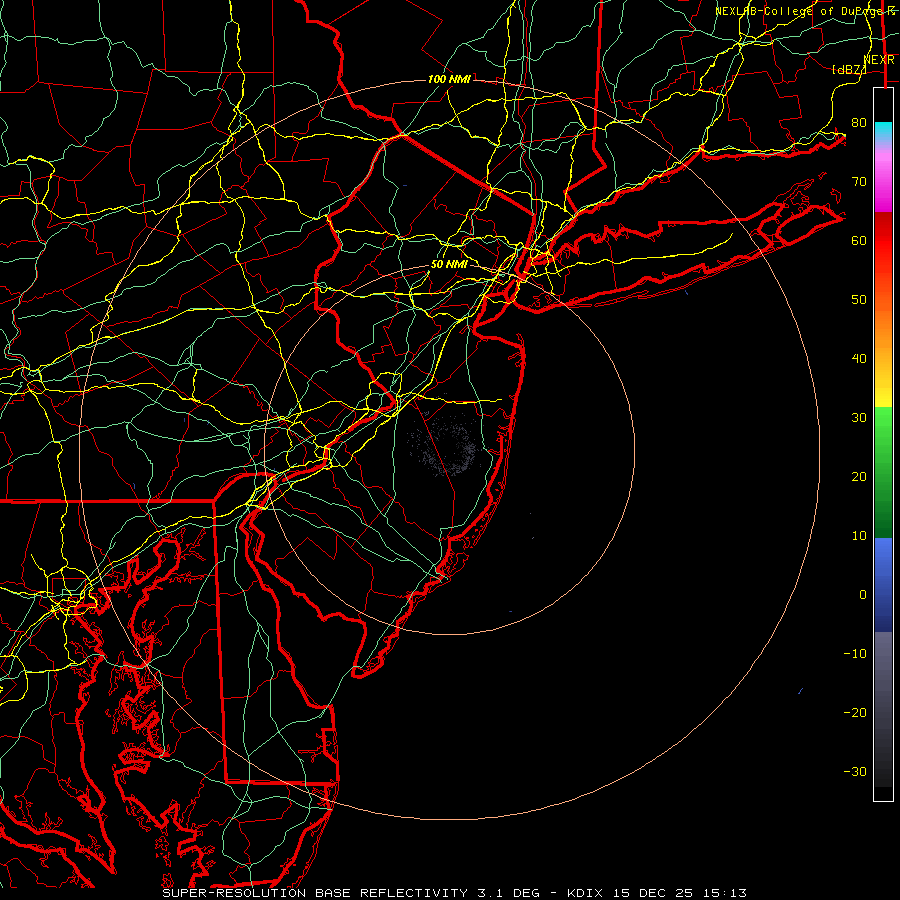Click the 60 value on dBZ scale

coord(859,241)
